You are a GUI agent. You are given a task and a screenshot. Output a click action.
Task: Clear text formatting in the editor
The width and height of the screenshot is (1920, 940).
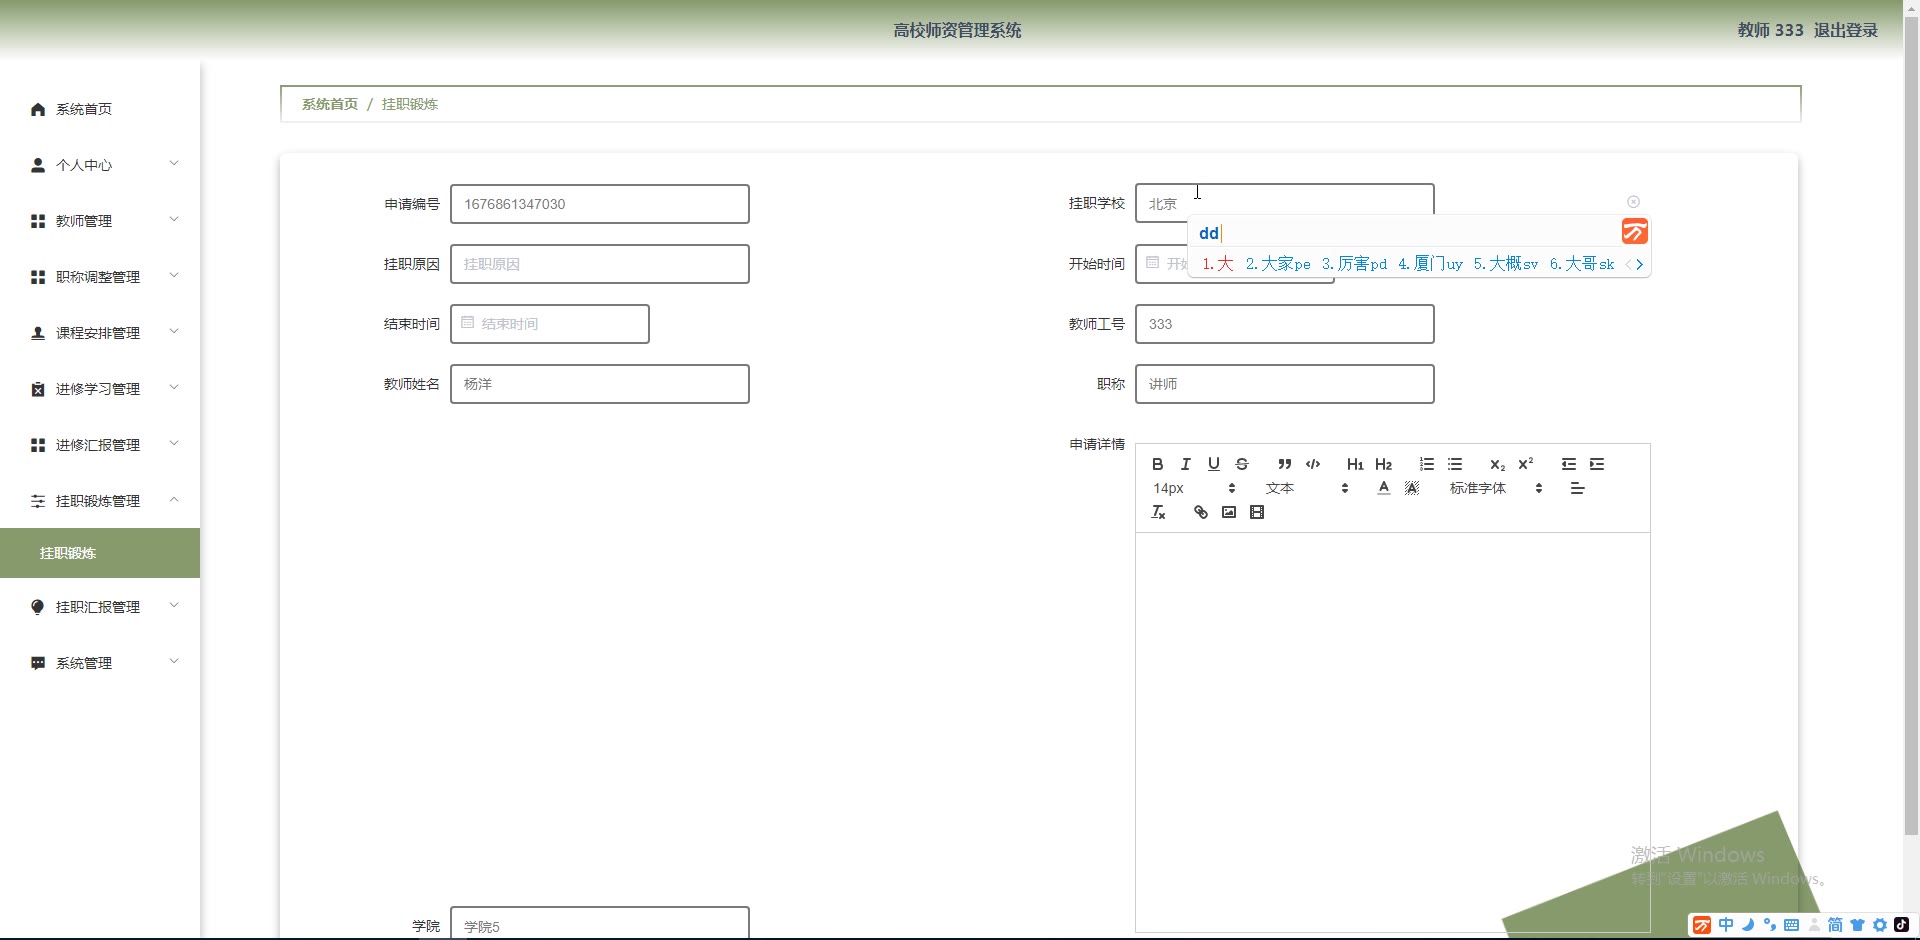(x=1158, y=512)
